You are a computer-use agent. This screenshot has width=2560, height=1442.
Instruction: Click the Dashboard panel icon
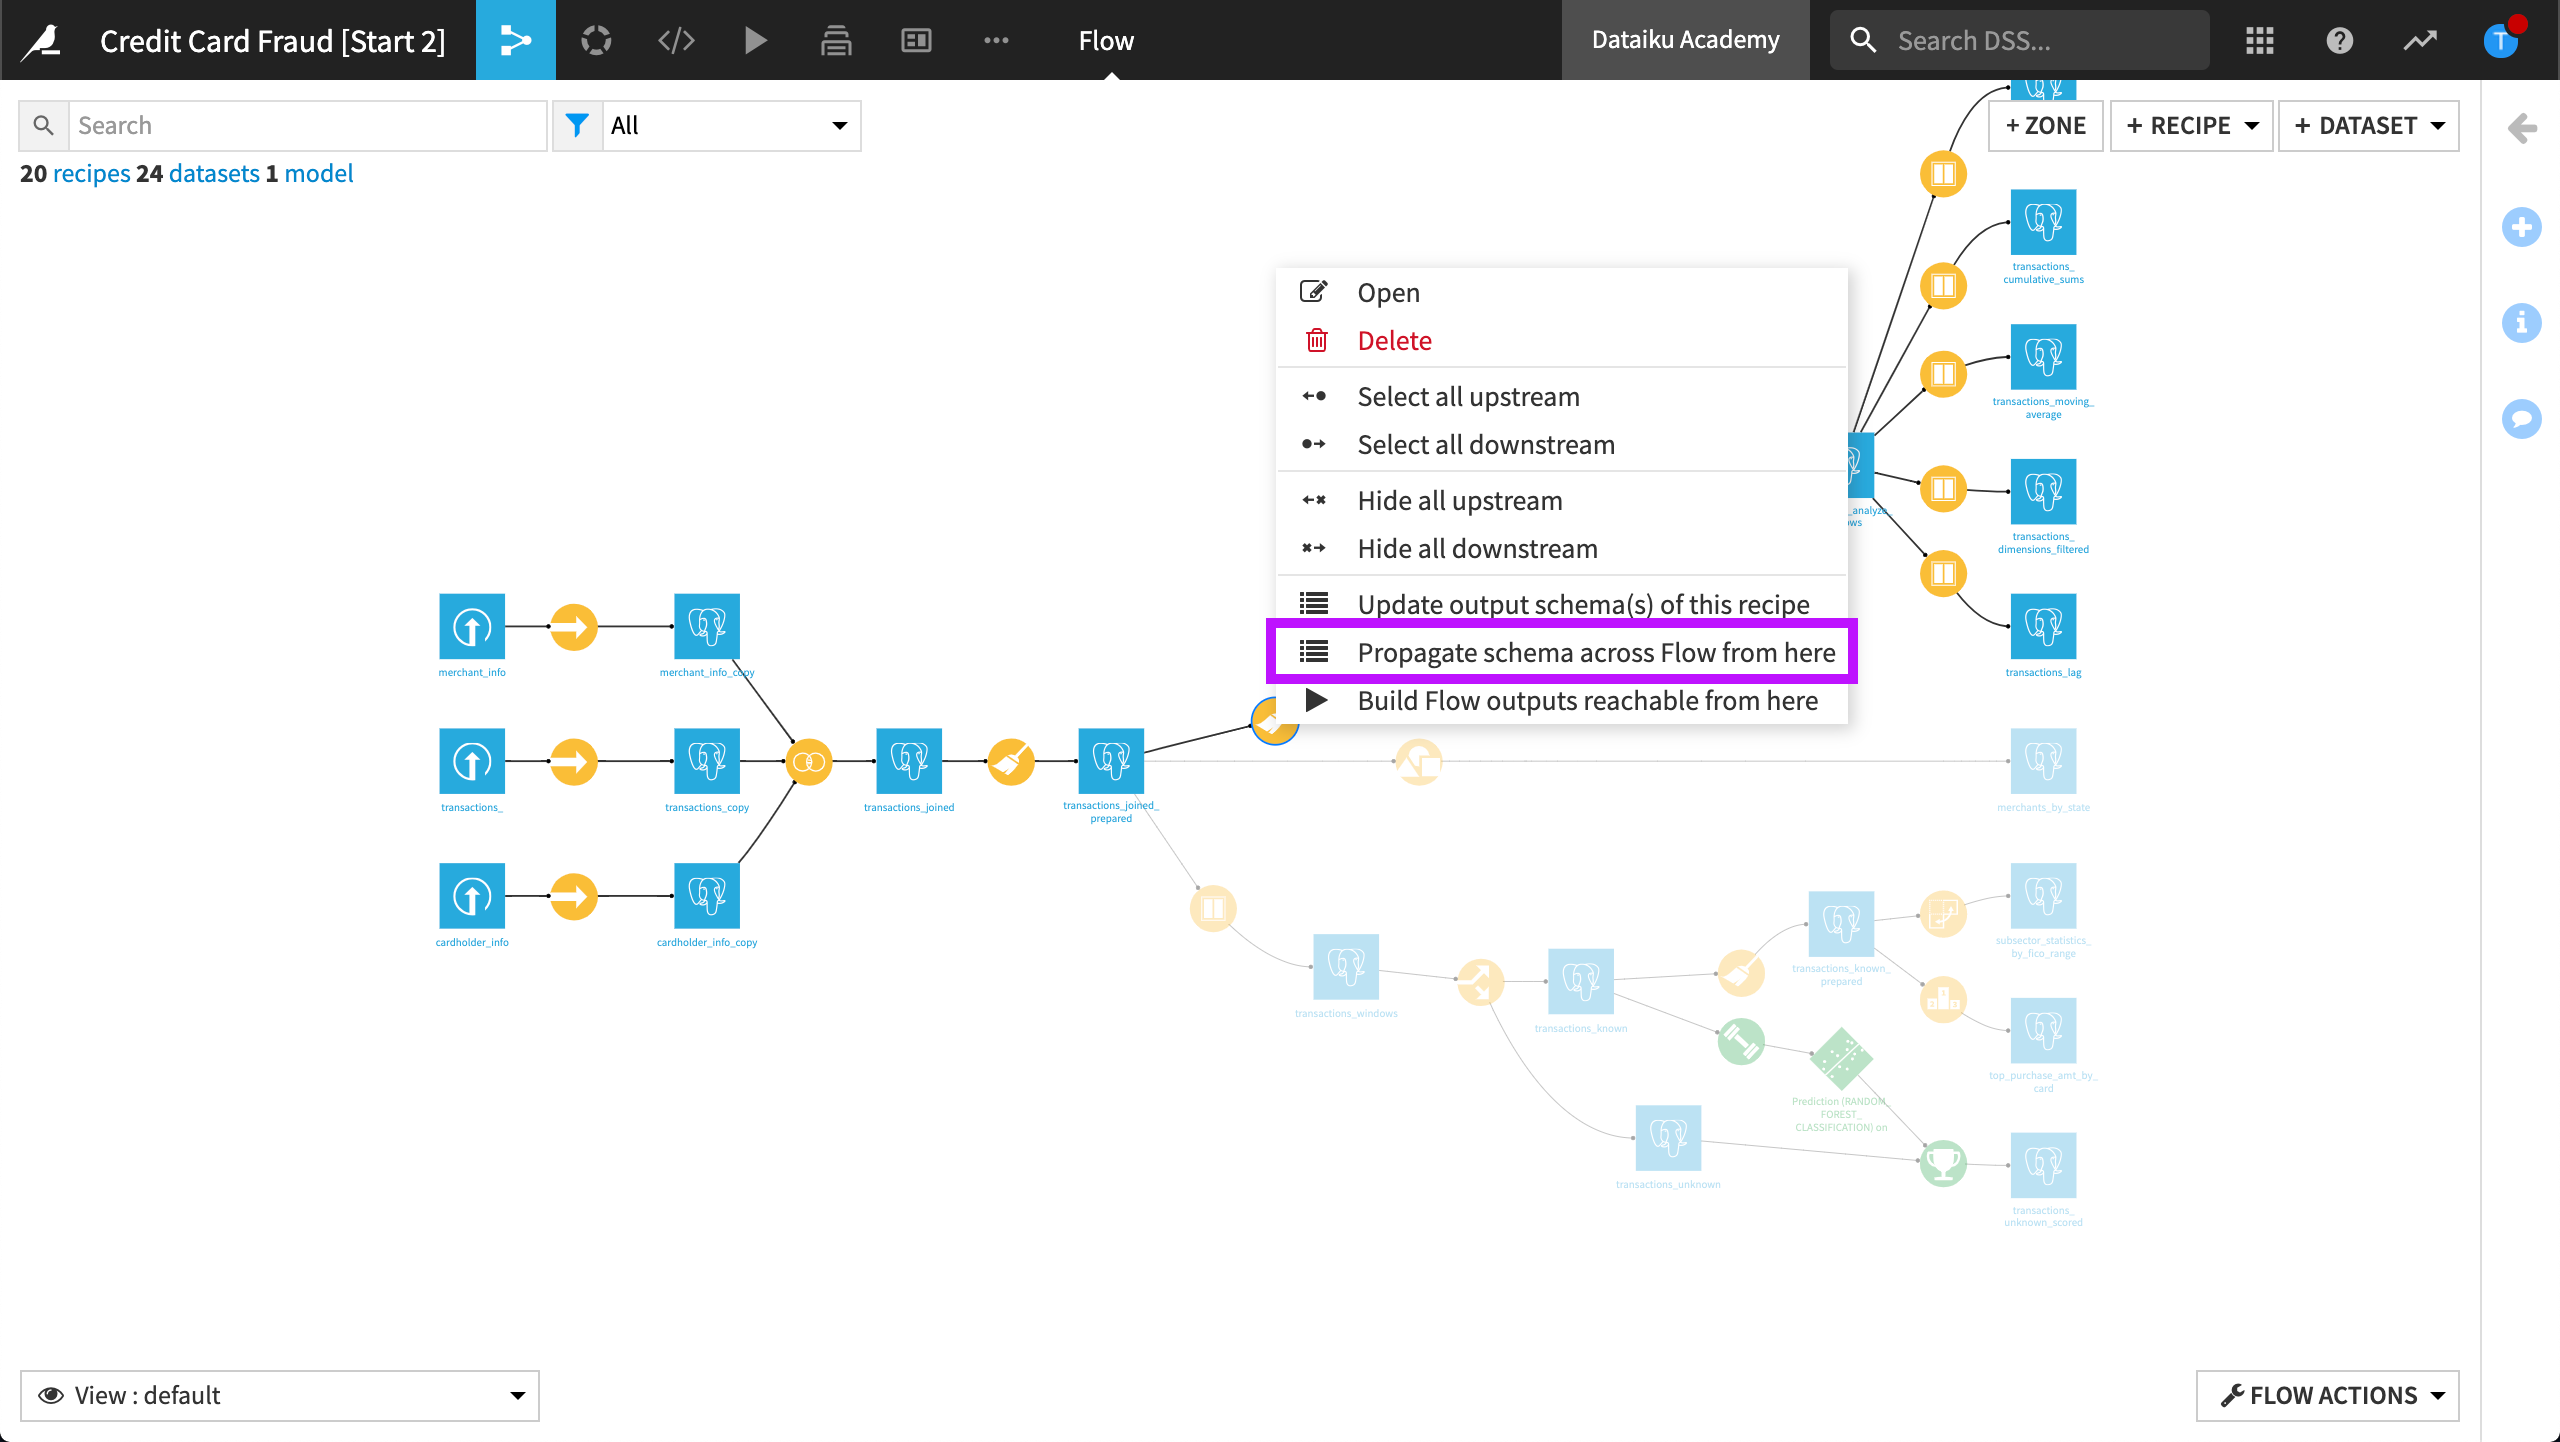(916, 39)
